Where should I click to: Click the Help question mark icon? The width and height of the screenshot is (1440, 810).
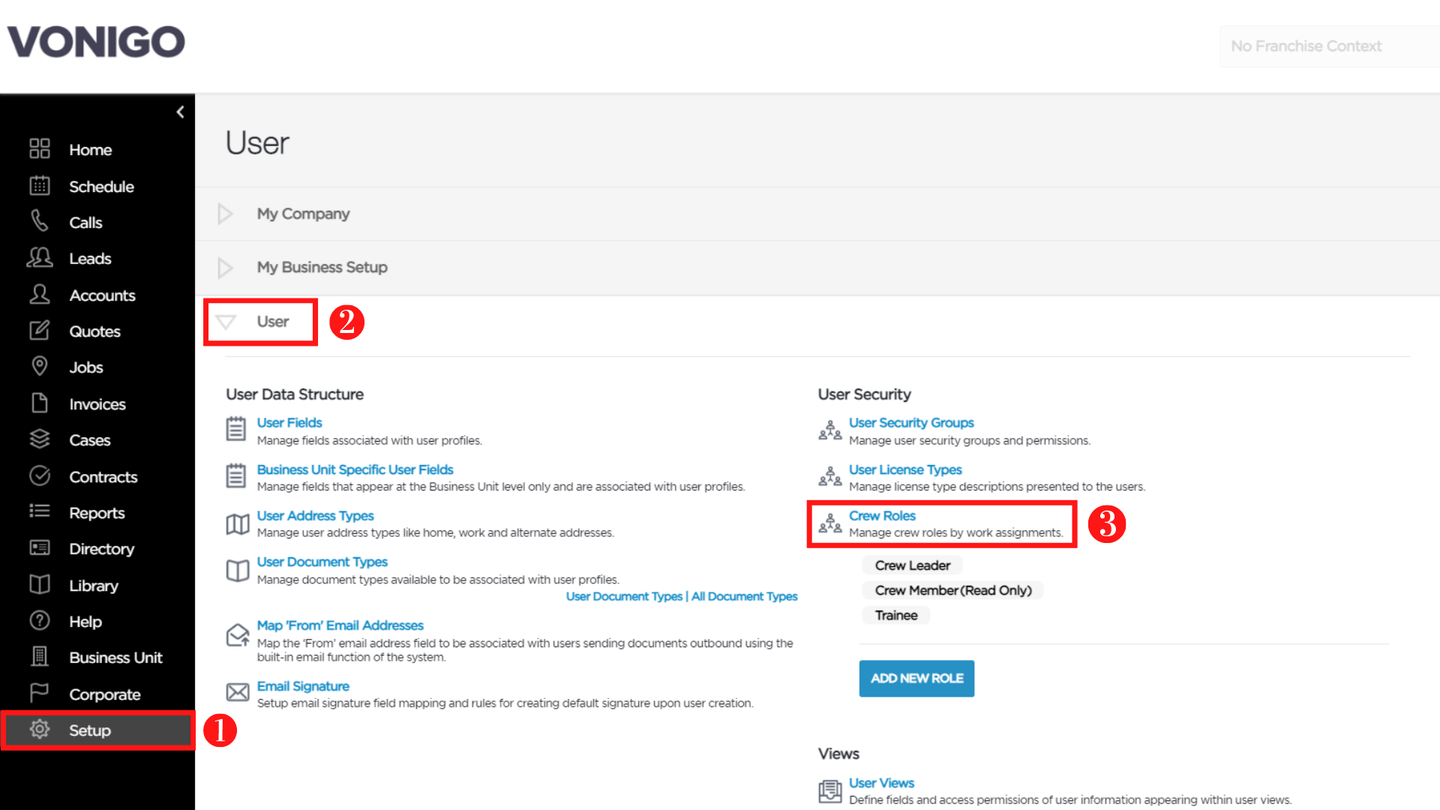coord(39,621)
